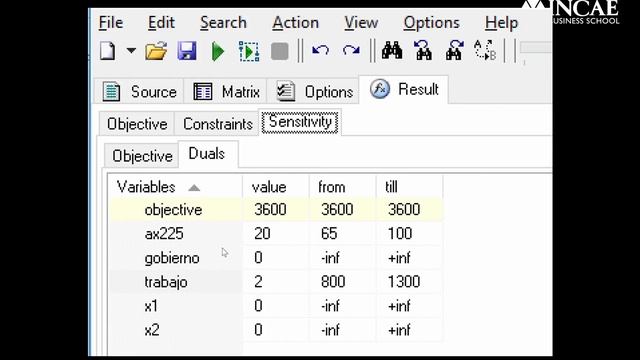Viewport: 640px width, 360px height.
Task: Click the Find binoculars icon
Action: click(392, 51)
